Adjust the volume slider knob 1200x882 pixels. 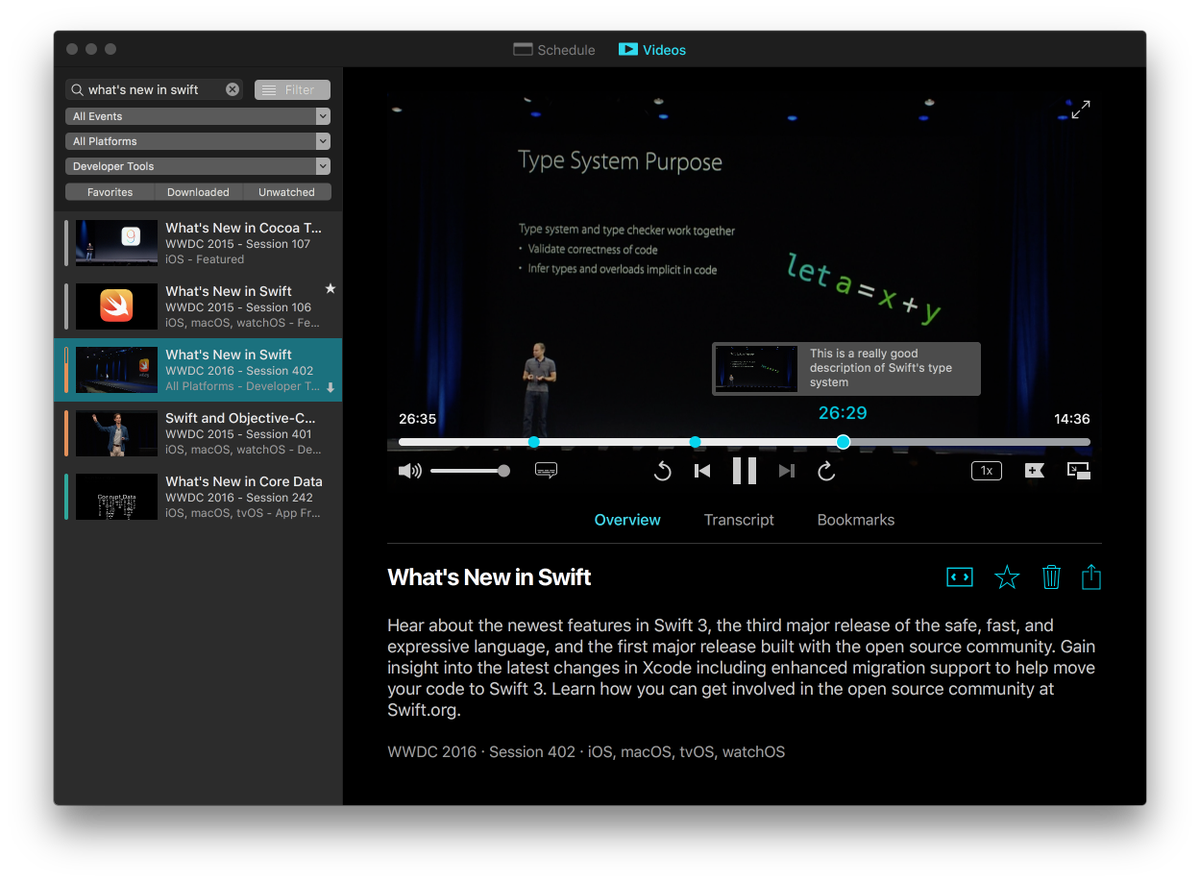coord(504,471)
